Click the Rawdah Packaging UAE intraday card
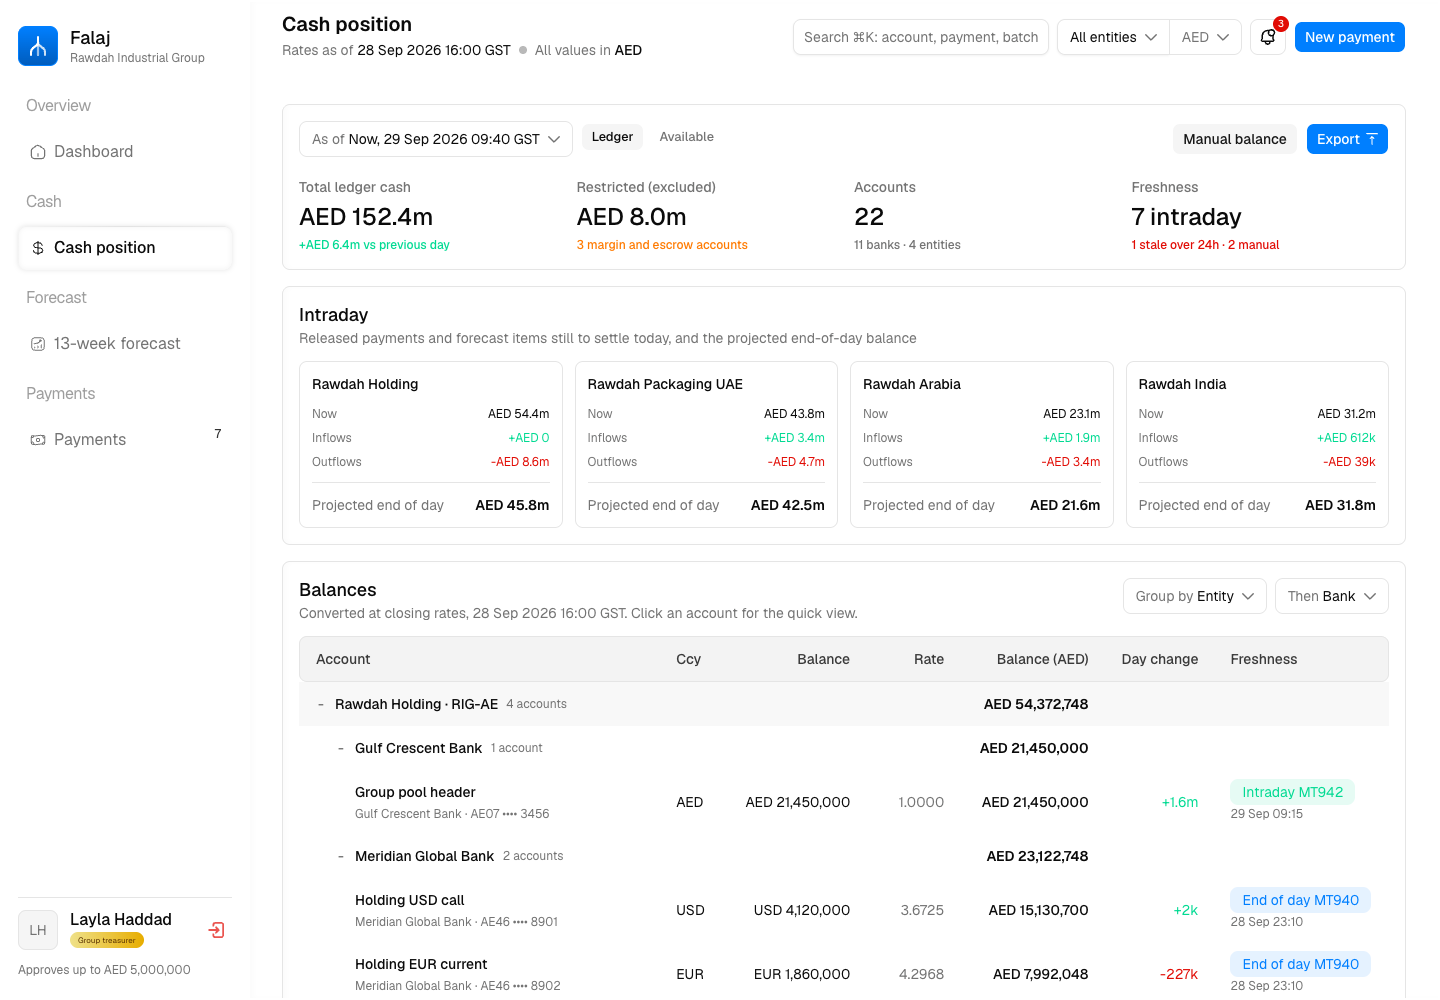Image resolution: width=1440 pixels, height=1000 pixels. (706, 444)
